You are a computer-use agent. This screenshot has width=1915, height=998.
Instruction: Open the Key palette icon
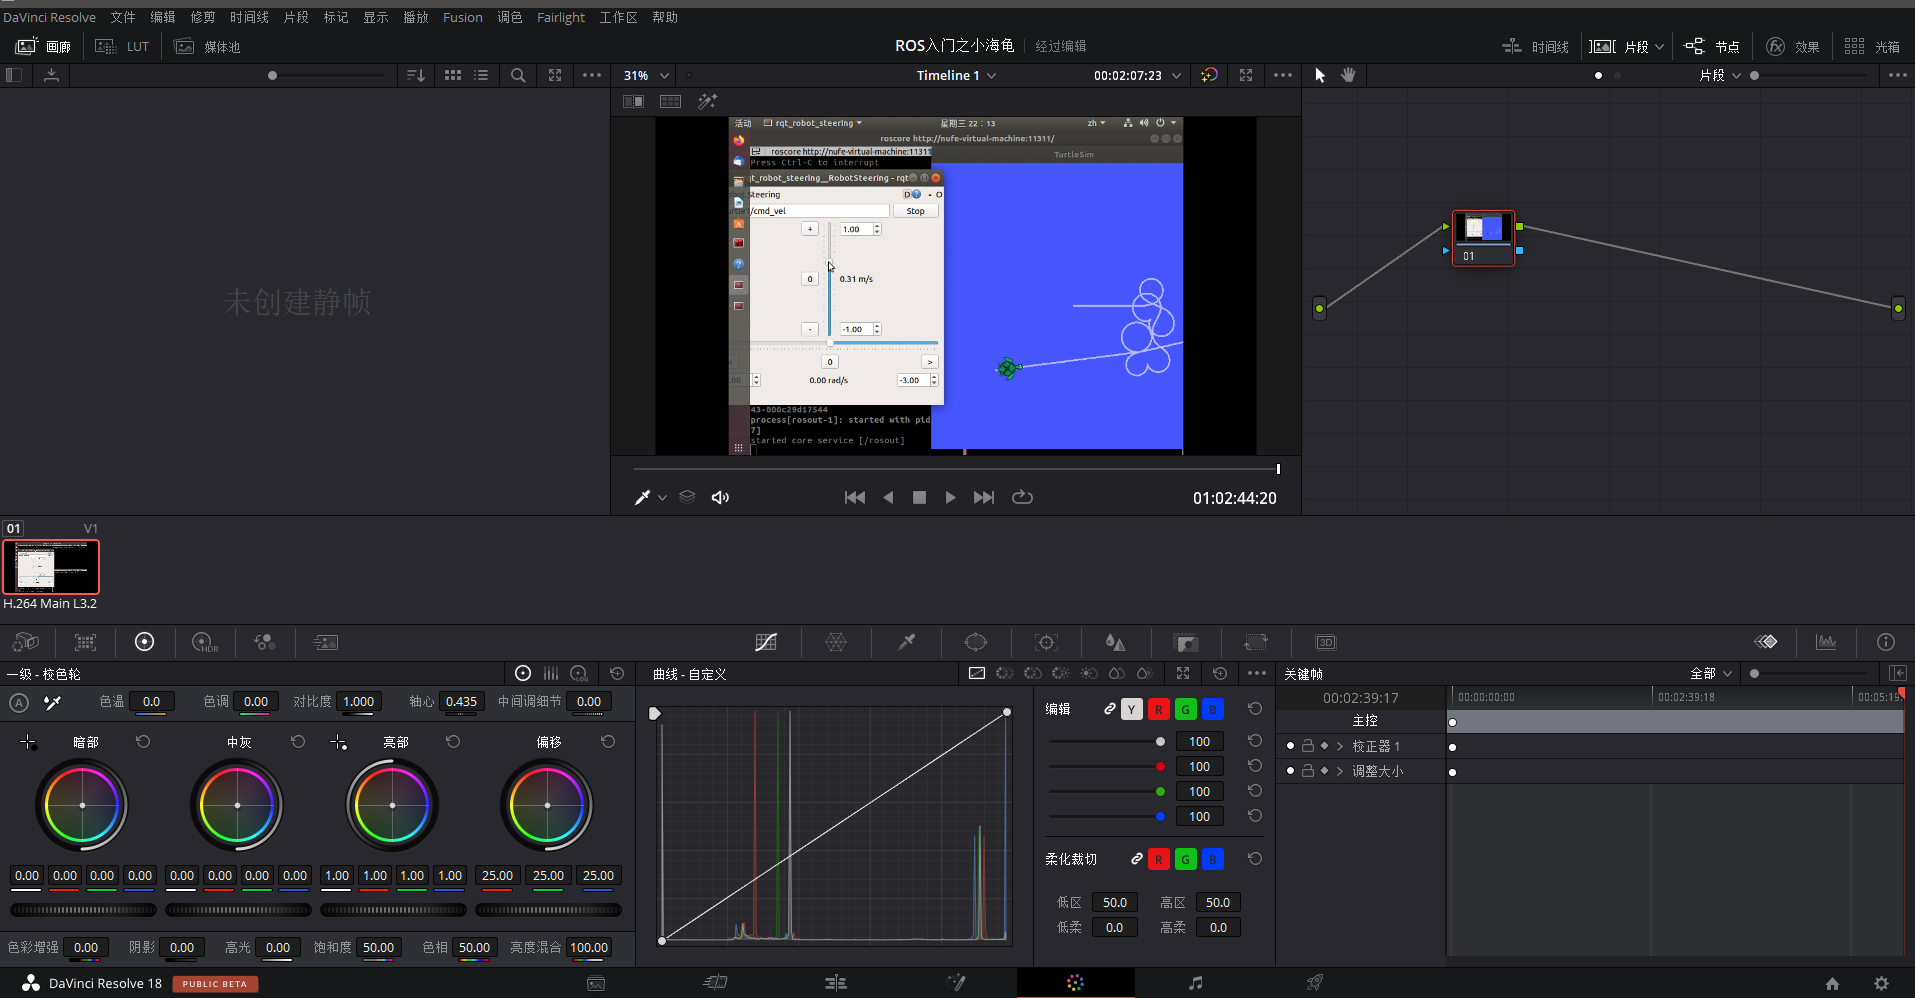[x=1186, y=642]
